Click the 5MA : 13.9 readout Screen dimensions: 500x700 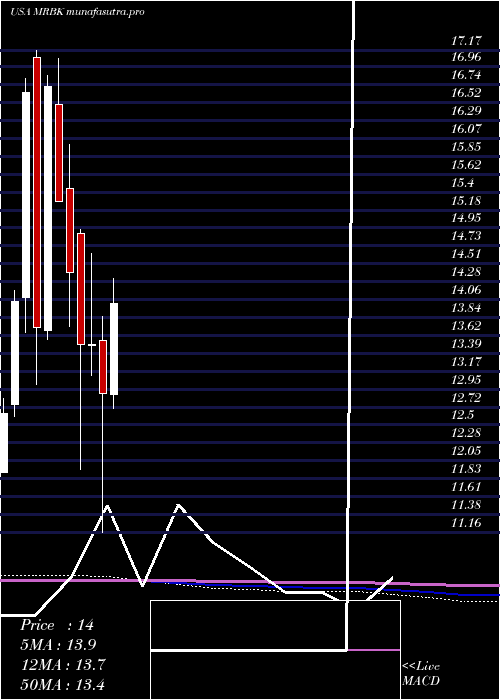58,644
